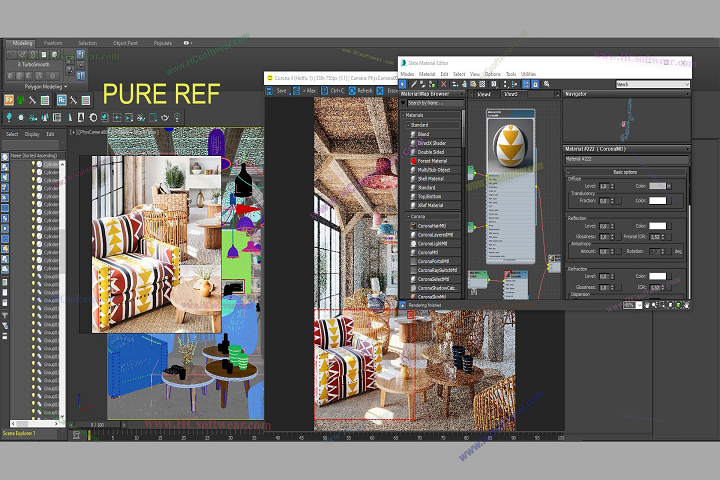Click Scene Explorer search field
Screen dimensions: 720x480
(30, 145)
